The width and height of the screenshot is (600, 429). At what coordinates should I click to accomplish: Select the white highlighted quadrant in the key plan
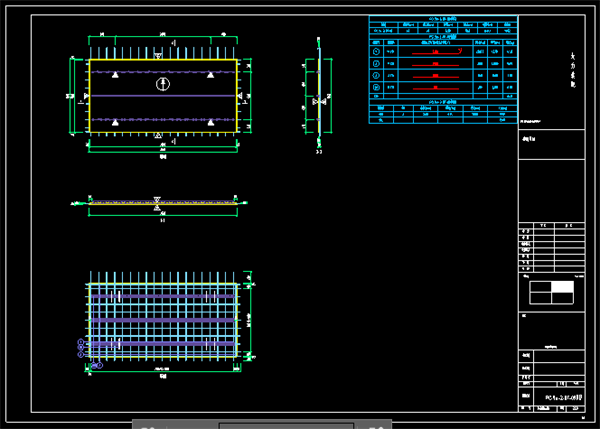pos(562,287)
